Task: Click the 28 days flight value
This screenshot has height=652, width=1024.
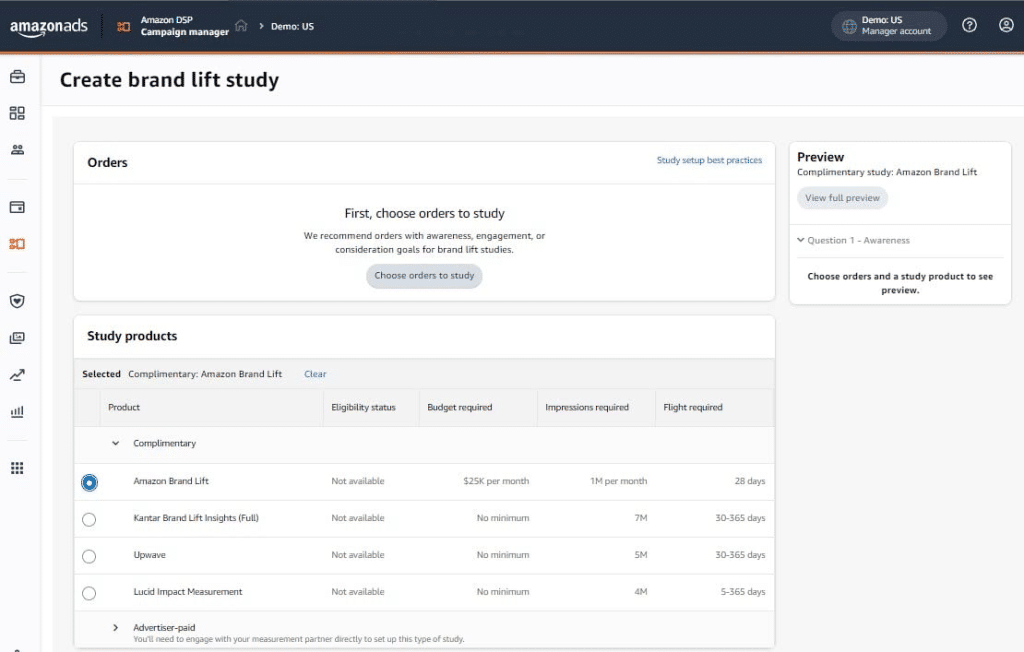Action: click(750, 481)
